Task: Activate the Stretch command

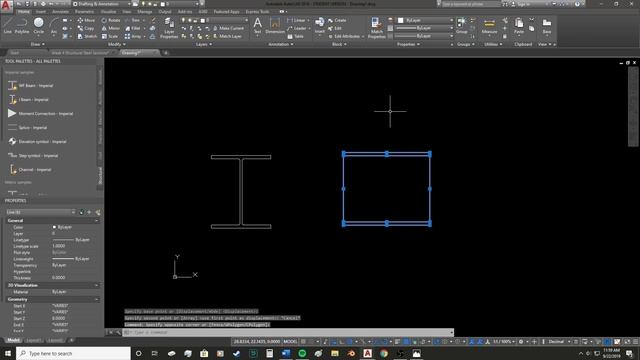Action: coord(87,36)
